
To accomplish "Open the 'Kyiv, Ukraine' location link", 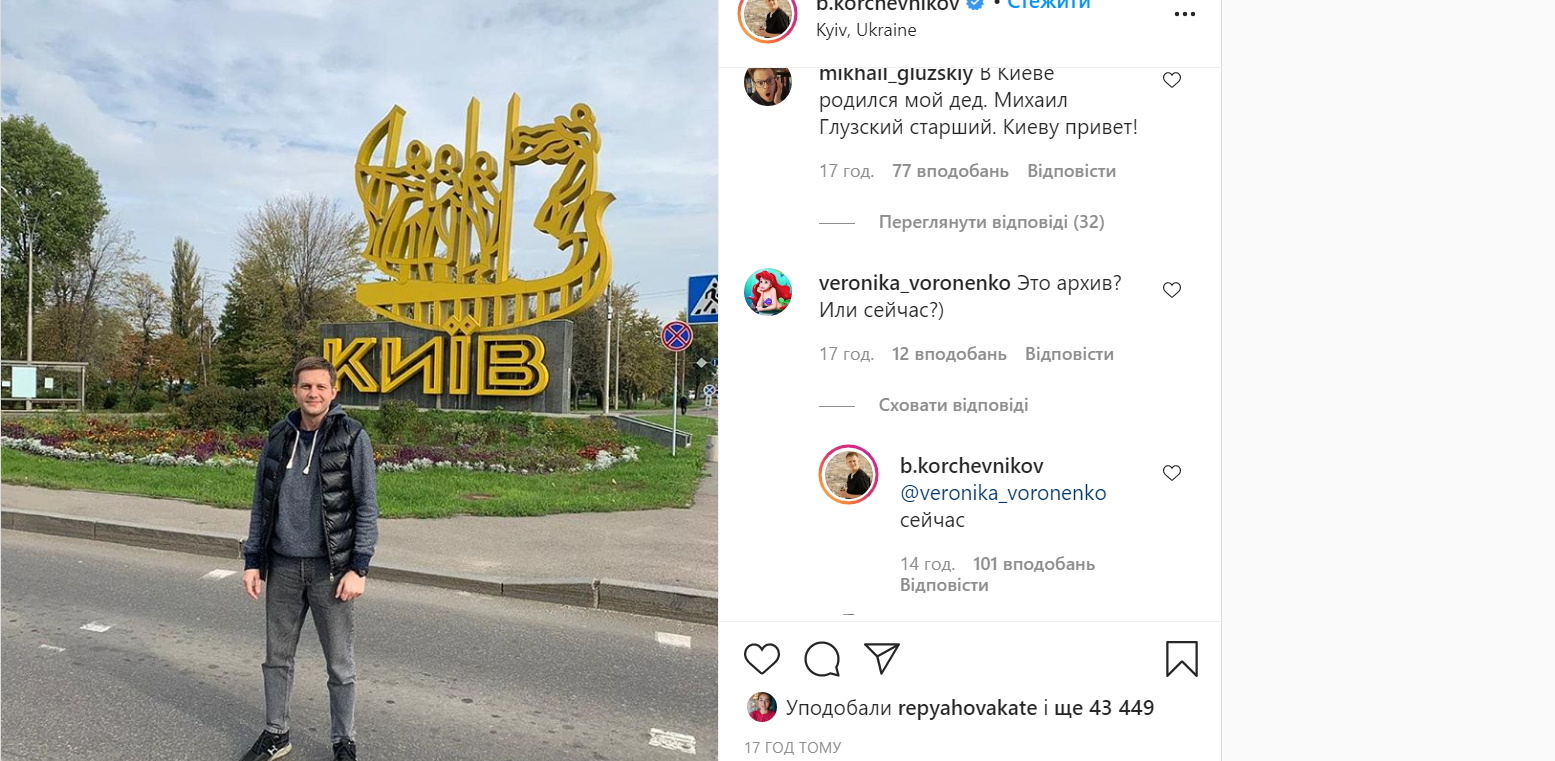I will (866, 30).
